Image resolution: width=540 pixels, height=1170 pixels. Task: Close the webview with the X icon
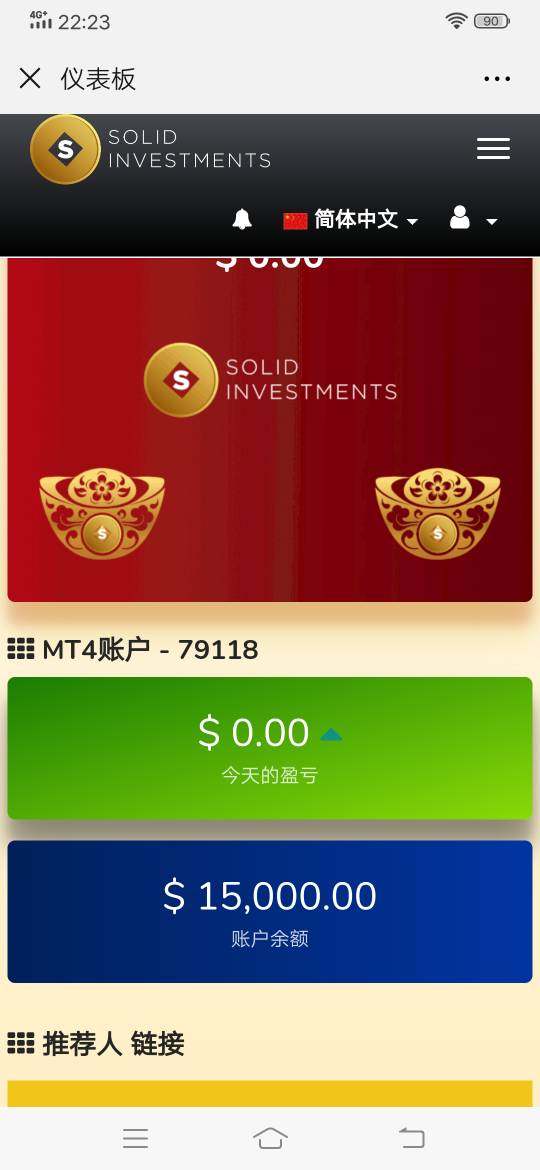[30, 78]
